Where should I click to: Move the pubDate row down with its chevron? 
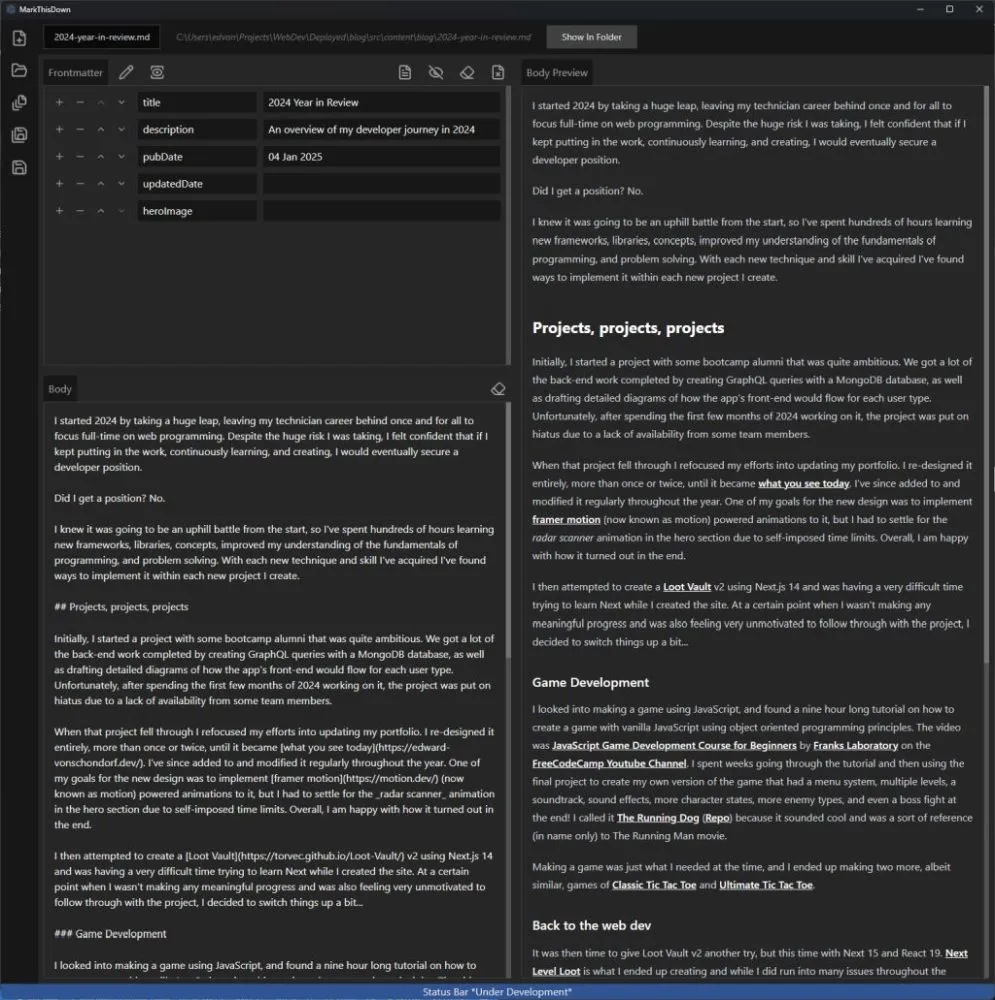(121, 156)
